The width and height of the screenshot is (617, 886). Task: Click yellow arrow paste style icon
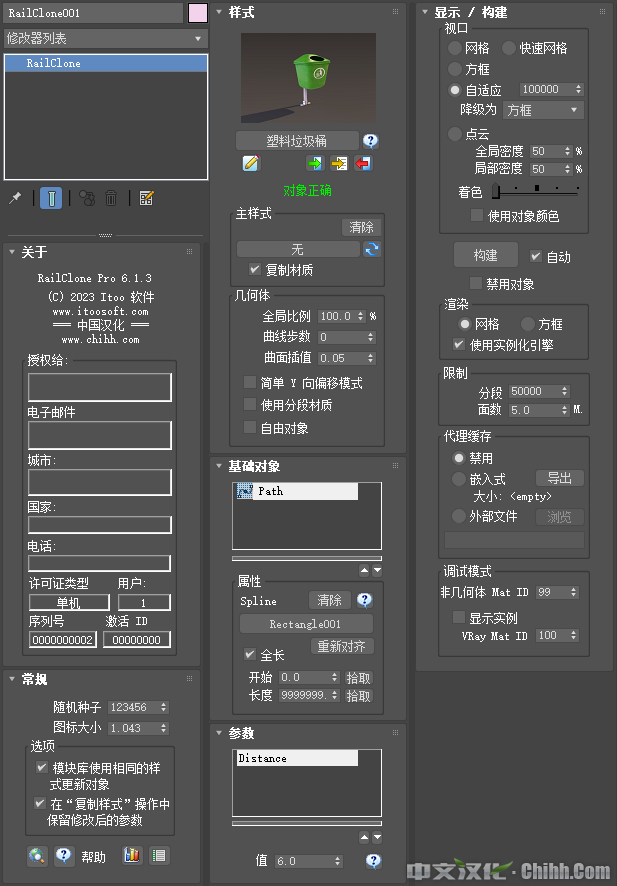(x=339, y=163)
